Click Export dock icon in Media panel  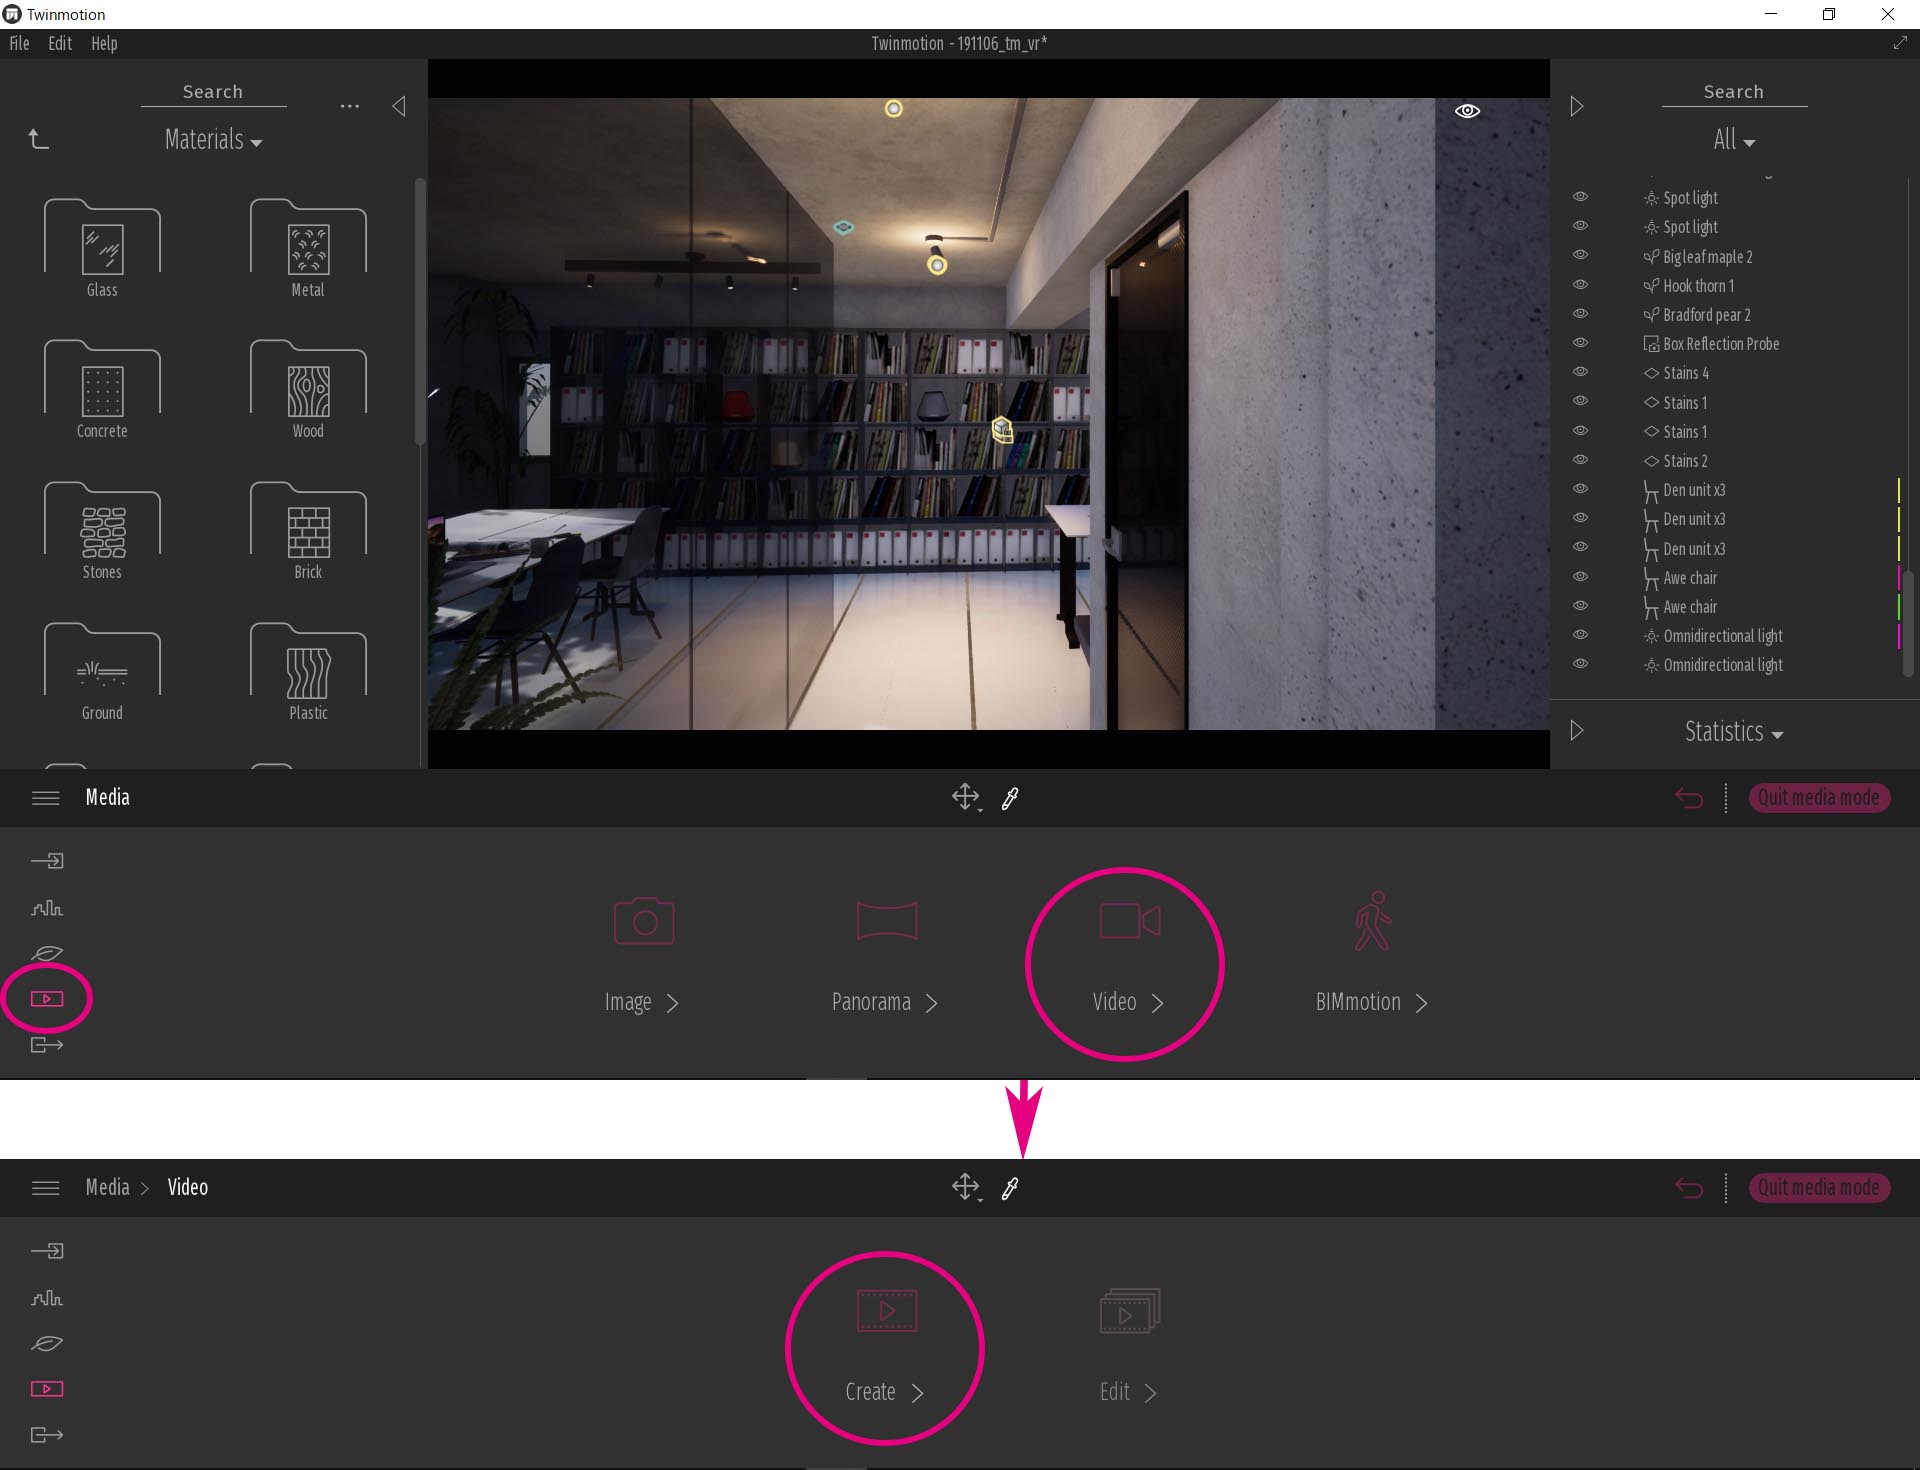[47, 1045]
